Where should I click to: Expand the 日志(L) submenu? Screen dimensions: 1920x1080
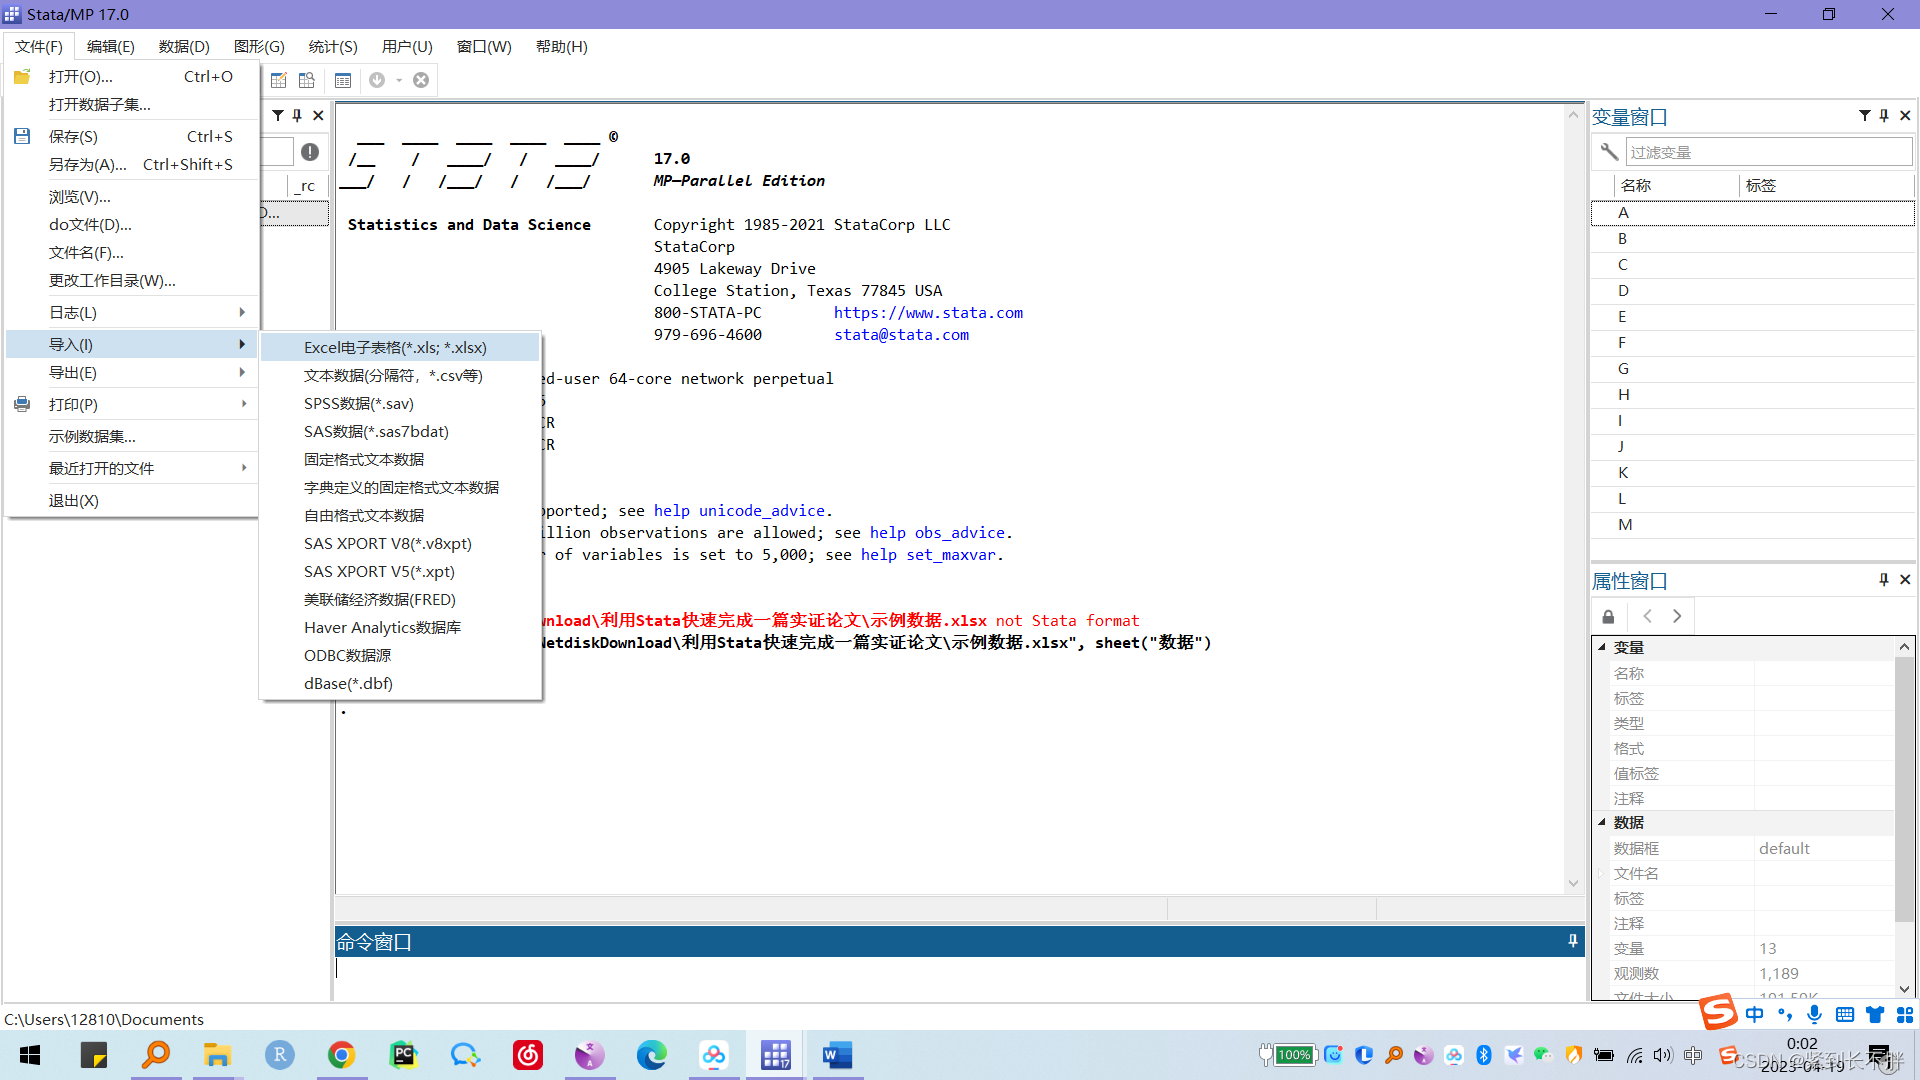click(132, 312)
